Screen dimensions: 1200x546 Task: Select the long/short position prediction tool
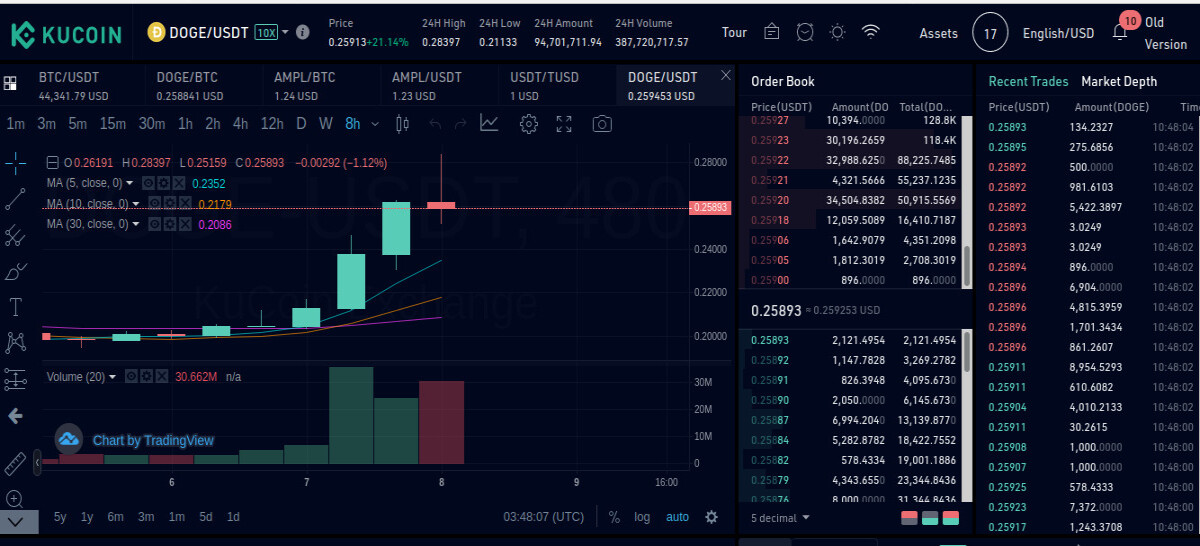15,379
